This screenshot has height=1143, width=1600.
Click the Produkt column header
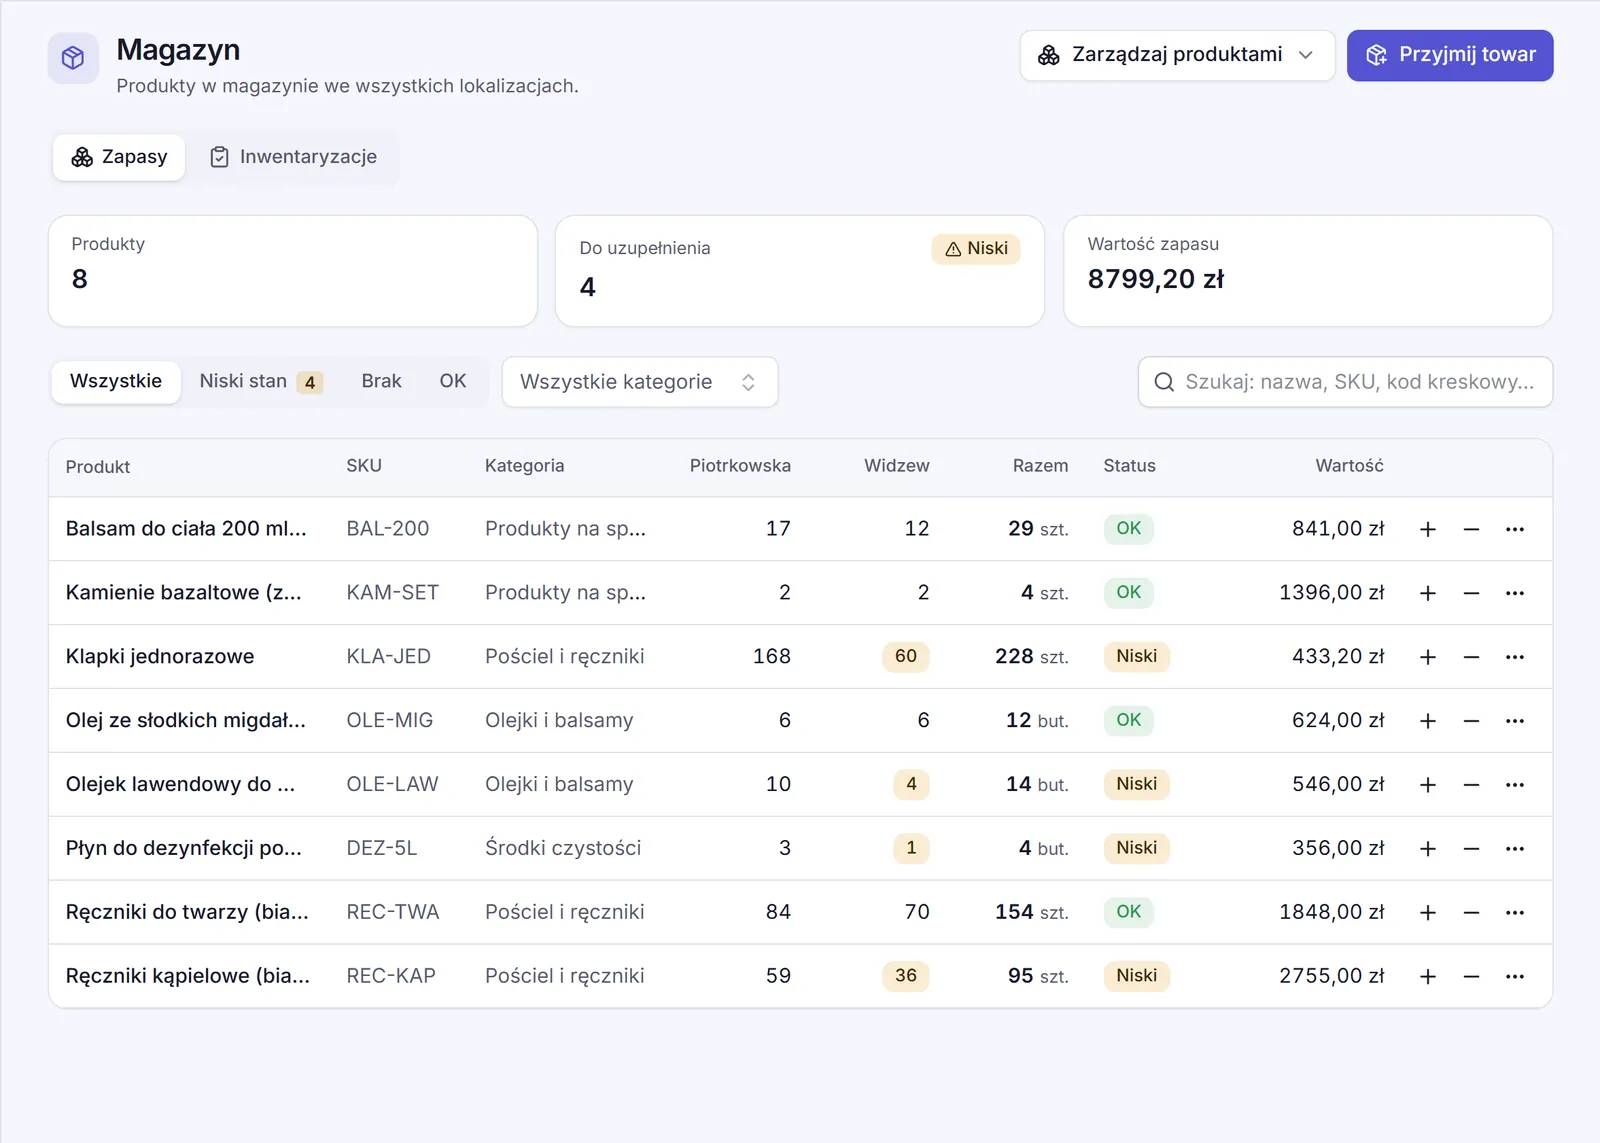98,467
